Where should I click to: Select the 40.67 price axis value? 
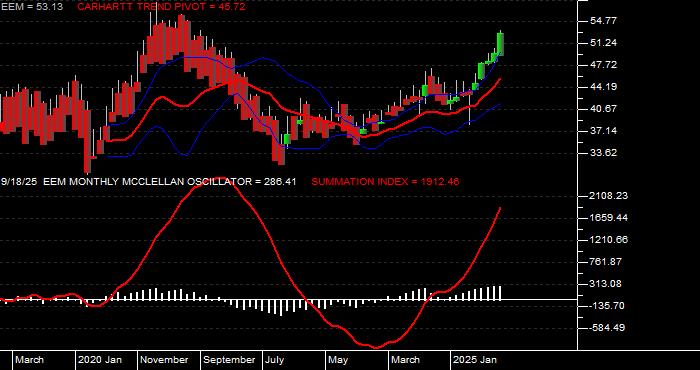tap(603, 108)
